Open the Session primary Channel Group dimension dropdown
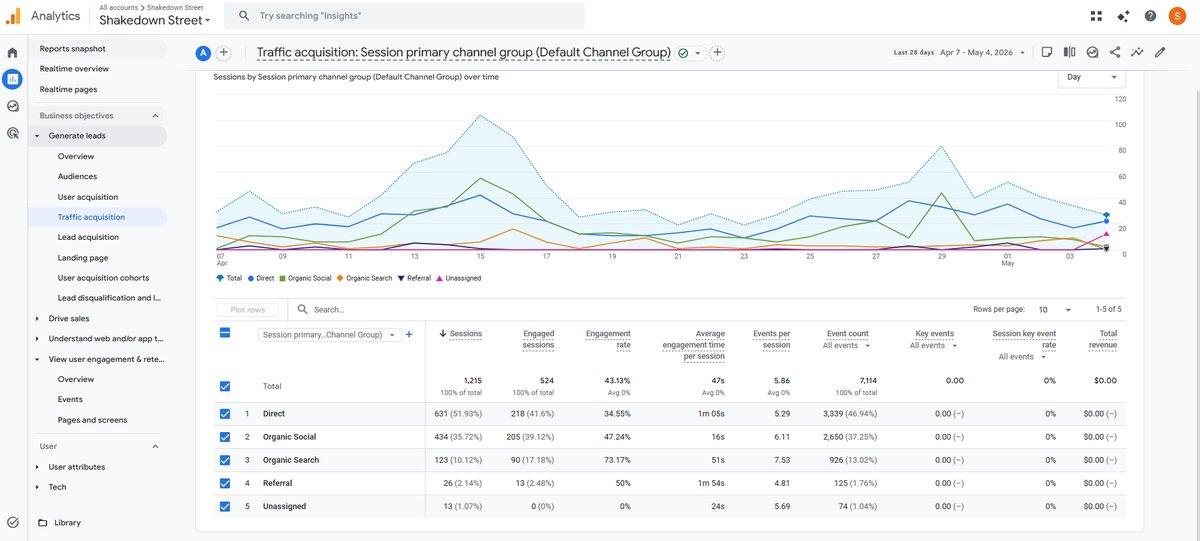Viewport: 1200px width, 541px height. coord(329,335)
